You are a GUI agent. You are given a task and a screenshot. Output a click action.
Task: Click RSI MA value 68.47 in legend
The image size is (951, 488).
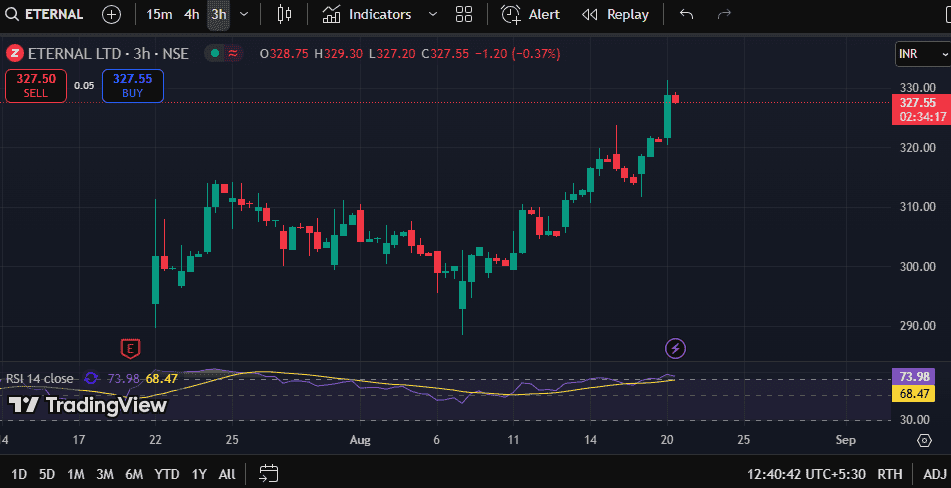[x=162, y=379]
